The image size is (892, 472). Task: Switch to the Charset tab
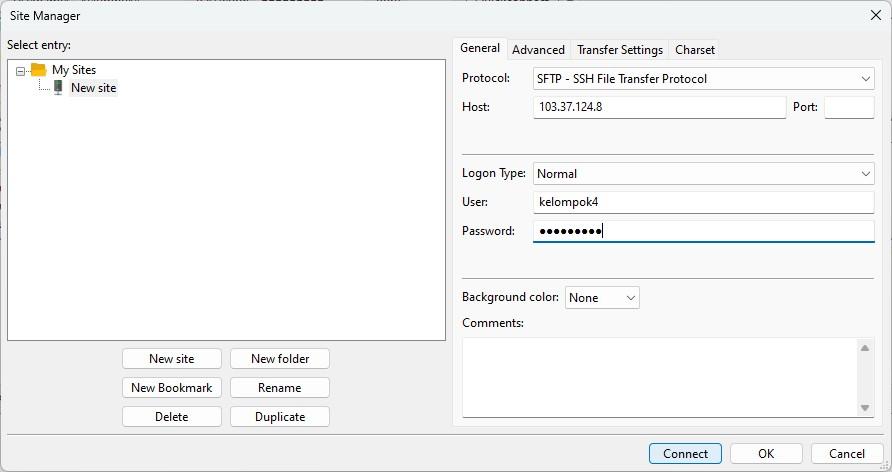tap(695, 49)
